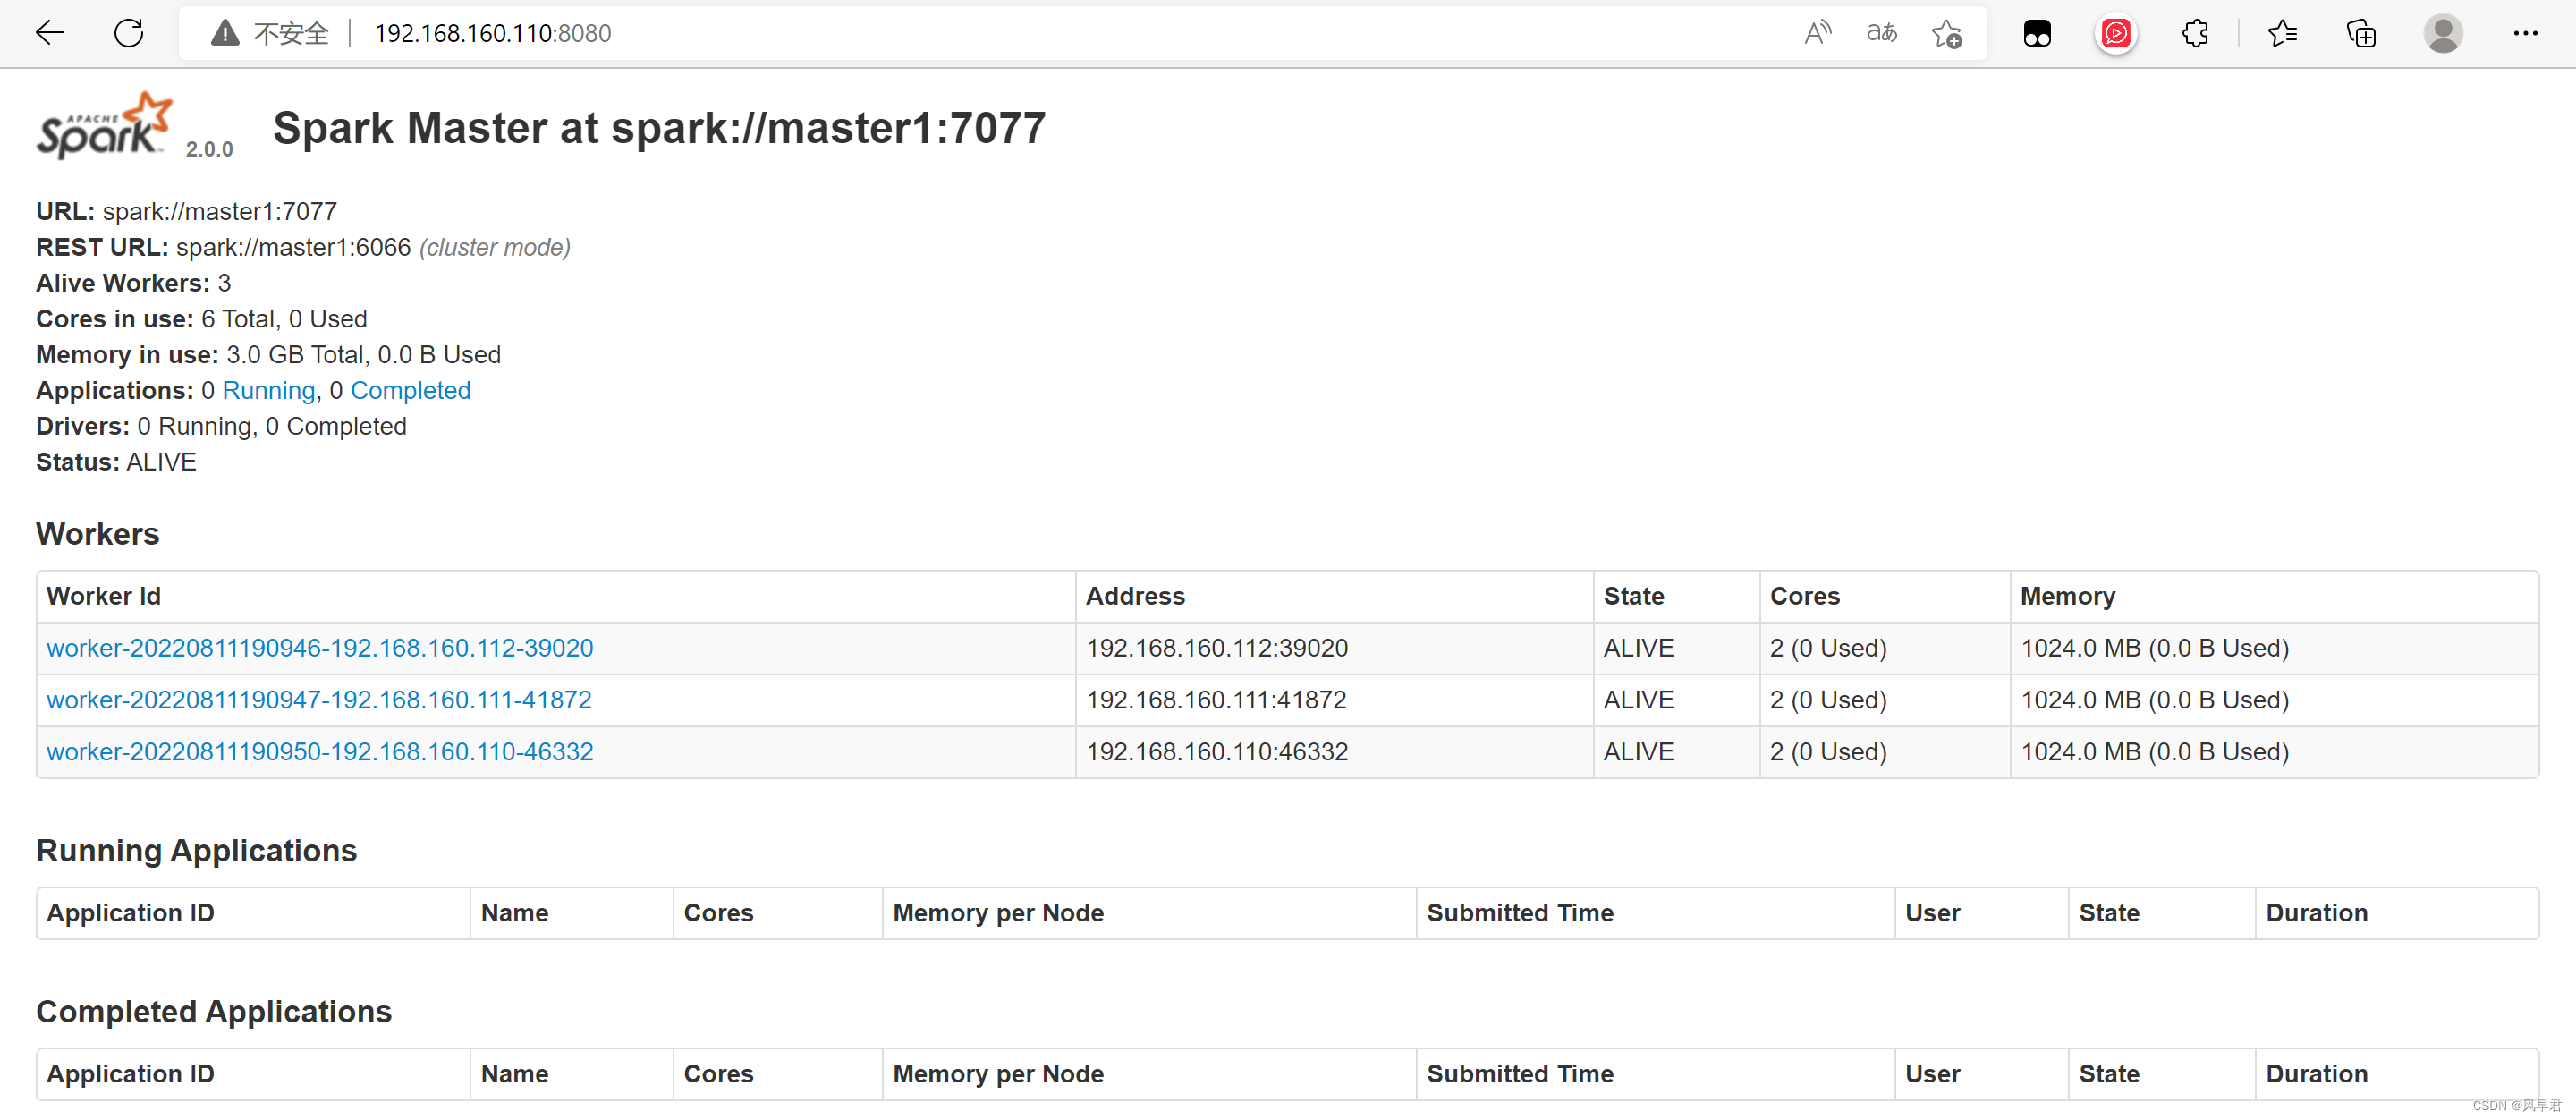2576x1120 pixels.
Task: Open the Collections icon
Action: tap(2361, 33)
